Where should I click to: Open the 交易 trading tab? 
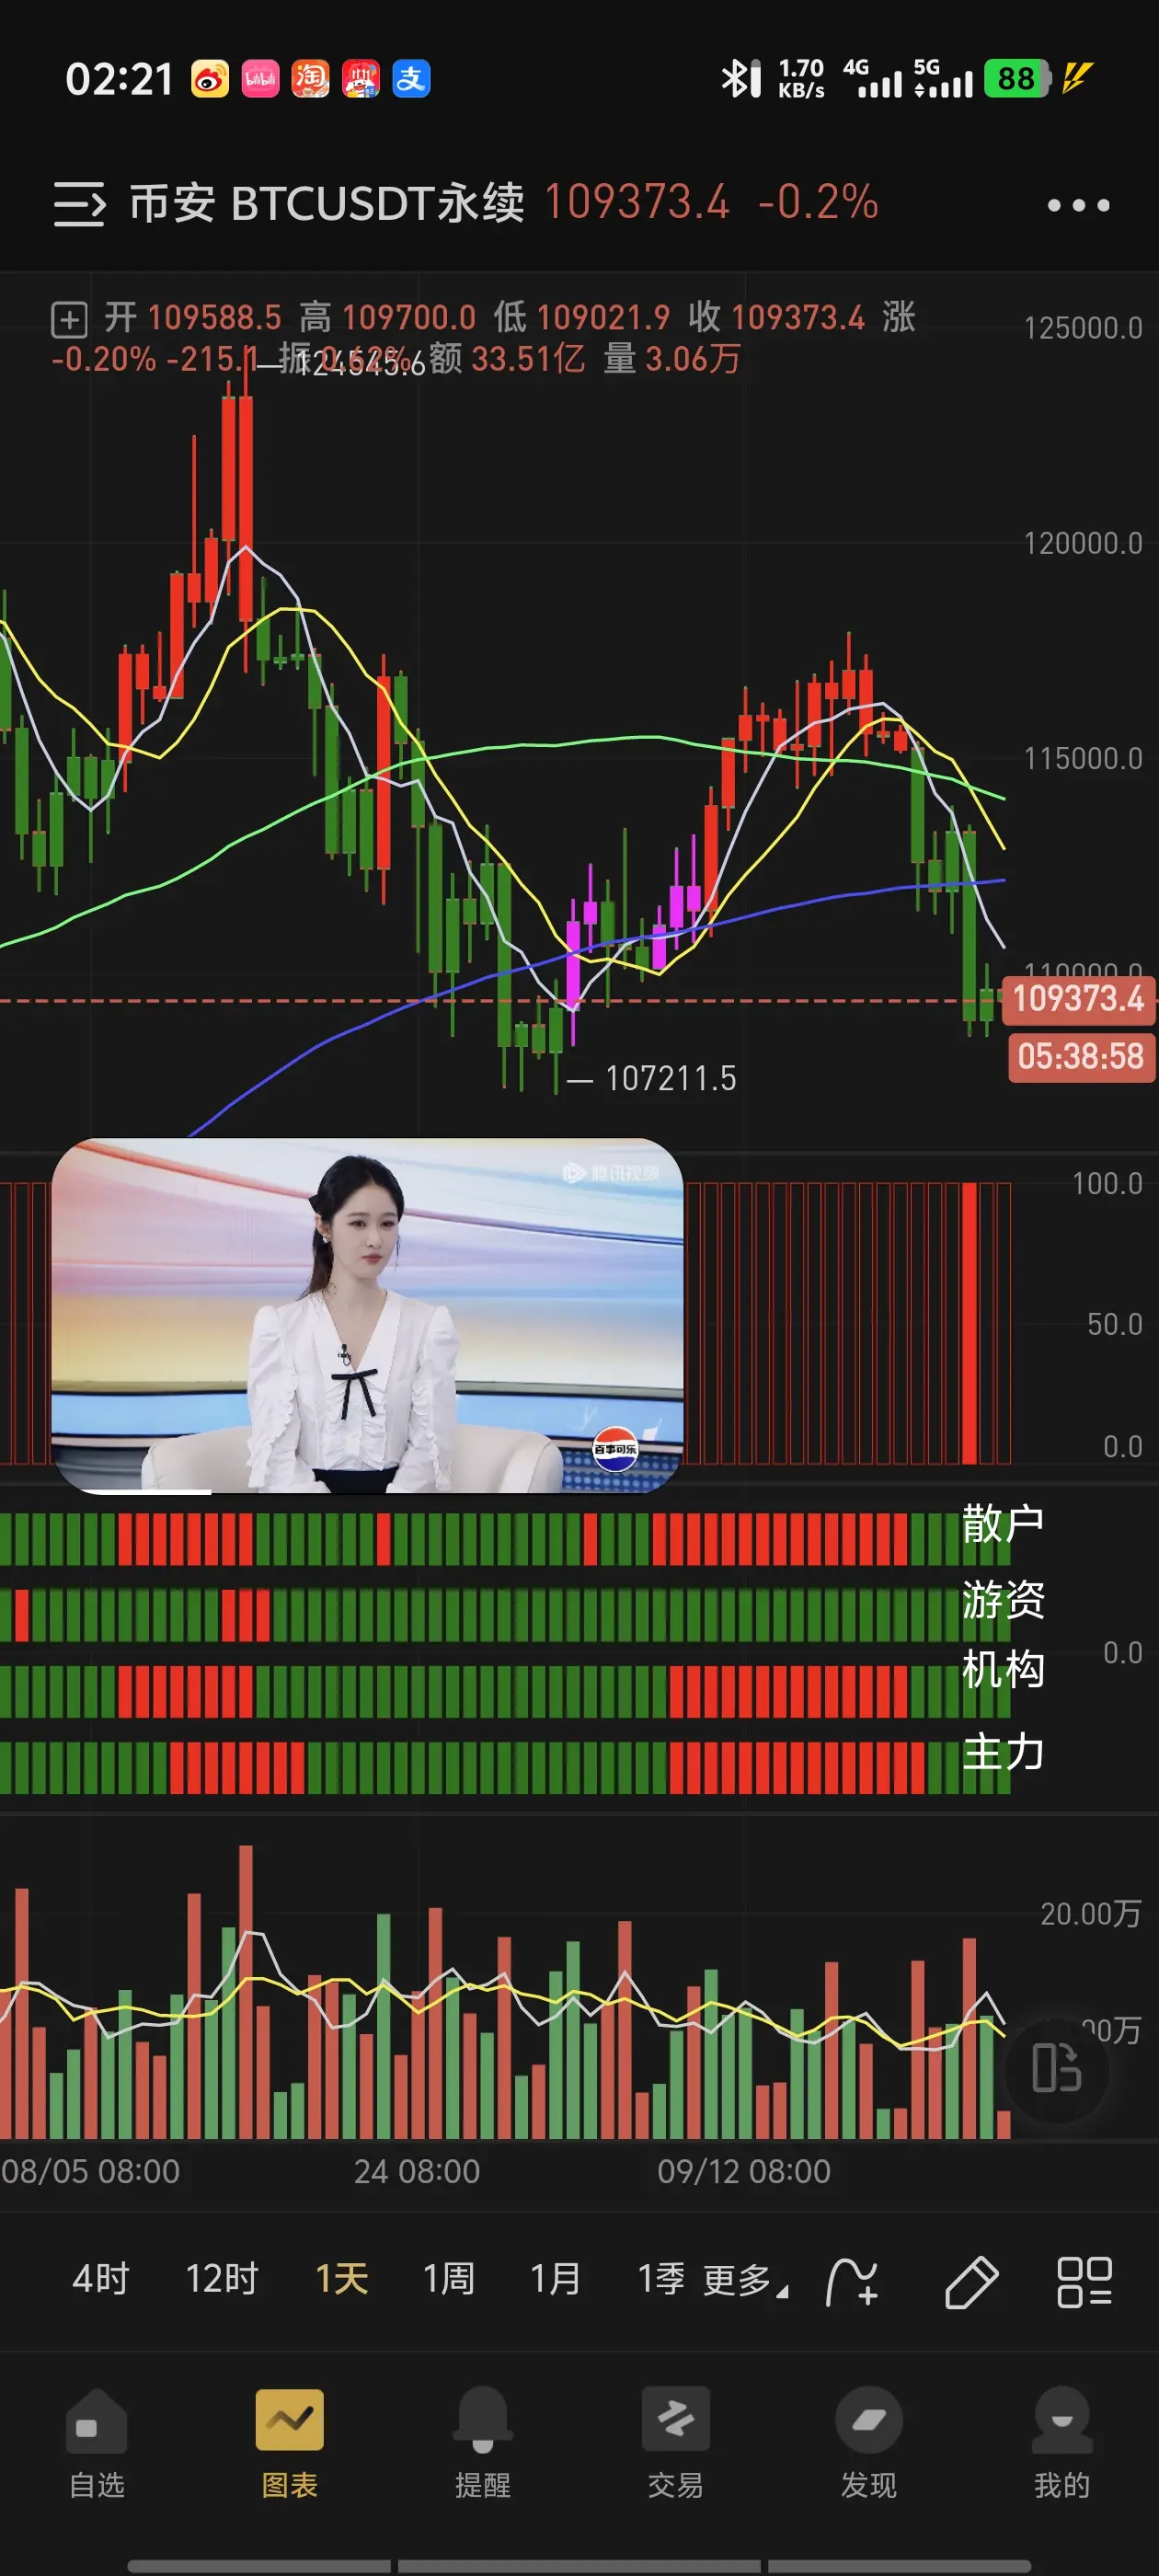676,2444
